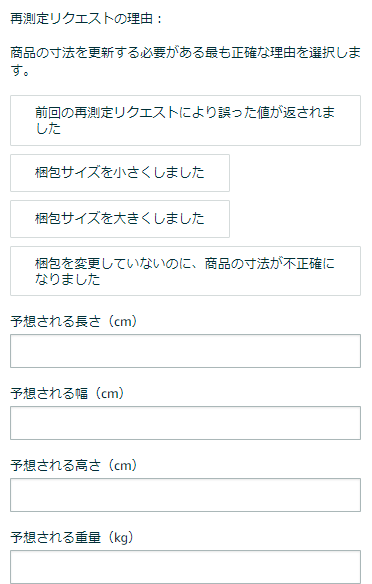Click the 予想される幅 (cm) label
The height and width of the screenshot is (584, 372).
pos(67,393)
